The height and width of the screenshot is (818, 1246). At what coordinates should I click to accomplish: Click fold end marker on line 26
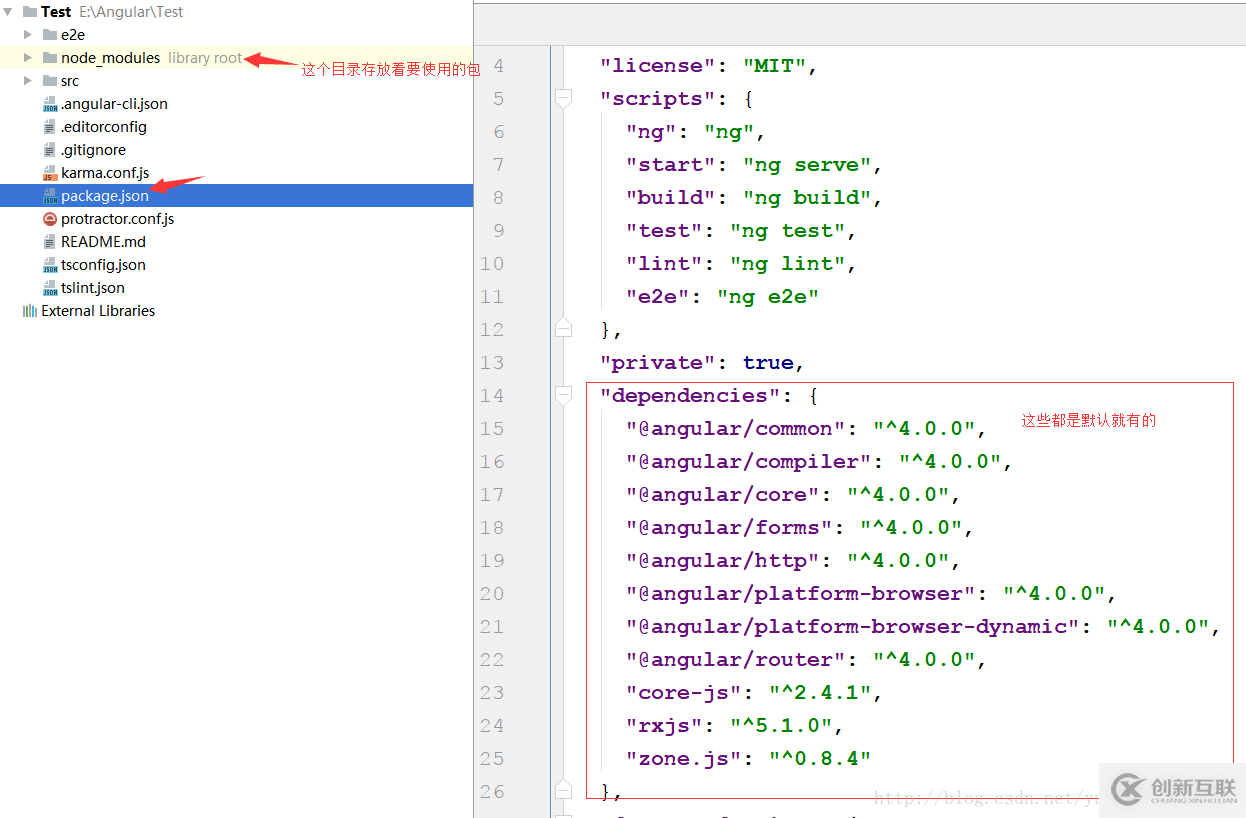click(x=563, y=791)
